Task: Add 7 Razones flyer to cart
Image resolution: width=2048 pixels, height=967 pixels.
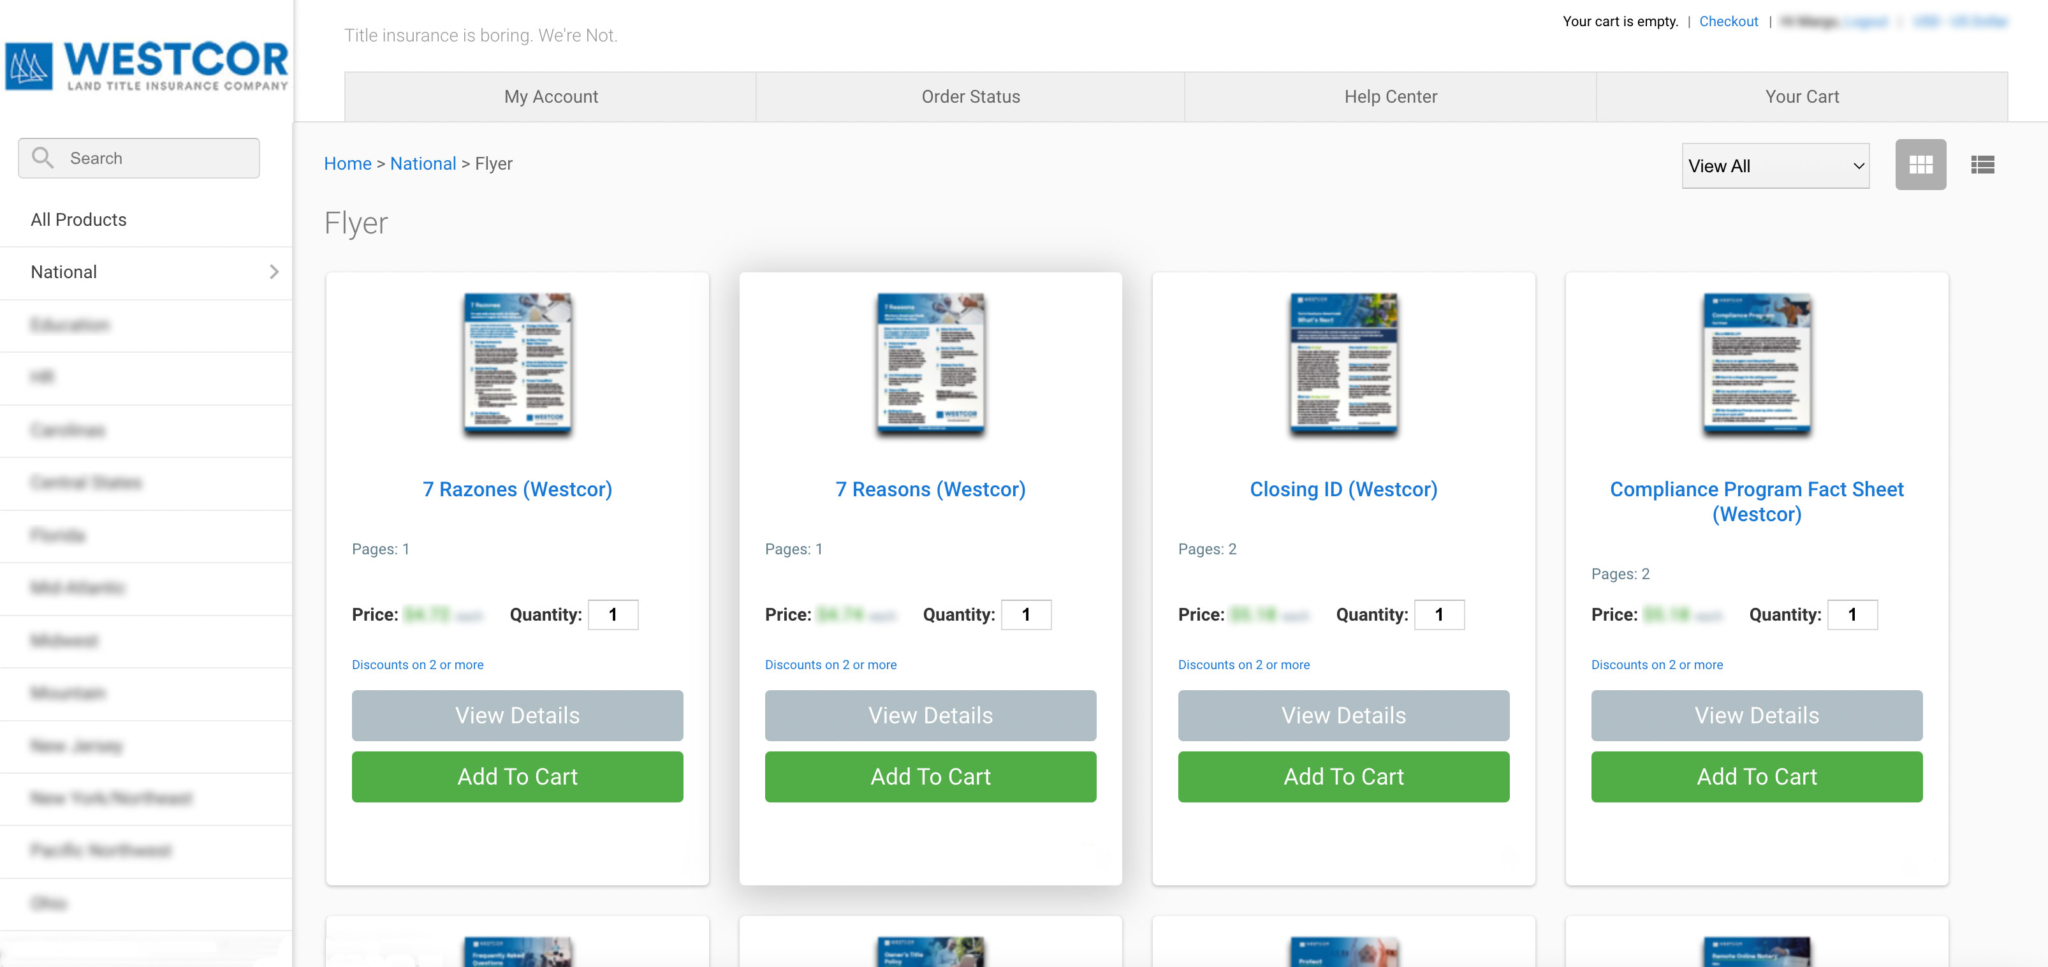Action: tap(517, 777)
